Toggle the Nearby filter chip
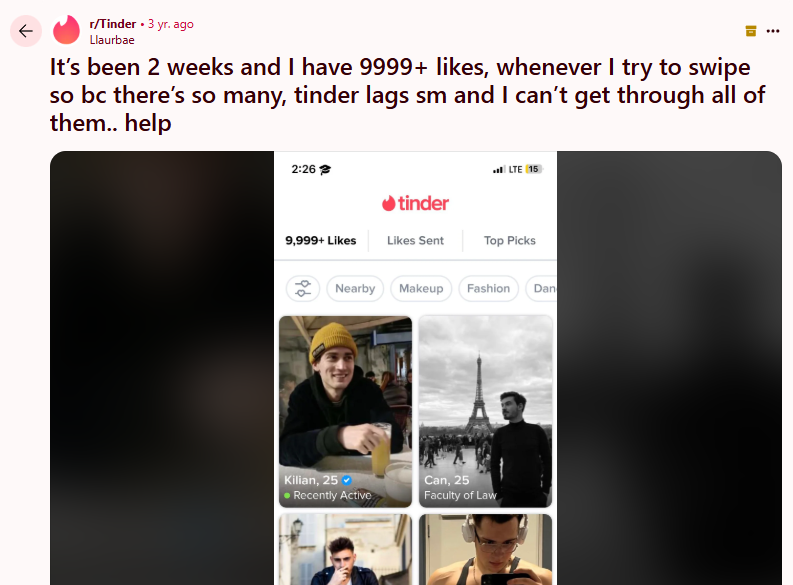This screenshot has height=585, width=793. pos(355,288)
